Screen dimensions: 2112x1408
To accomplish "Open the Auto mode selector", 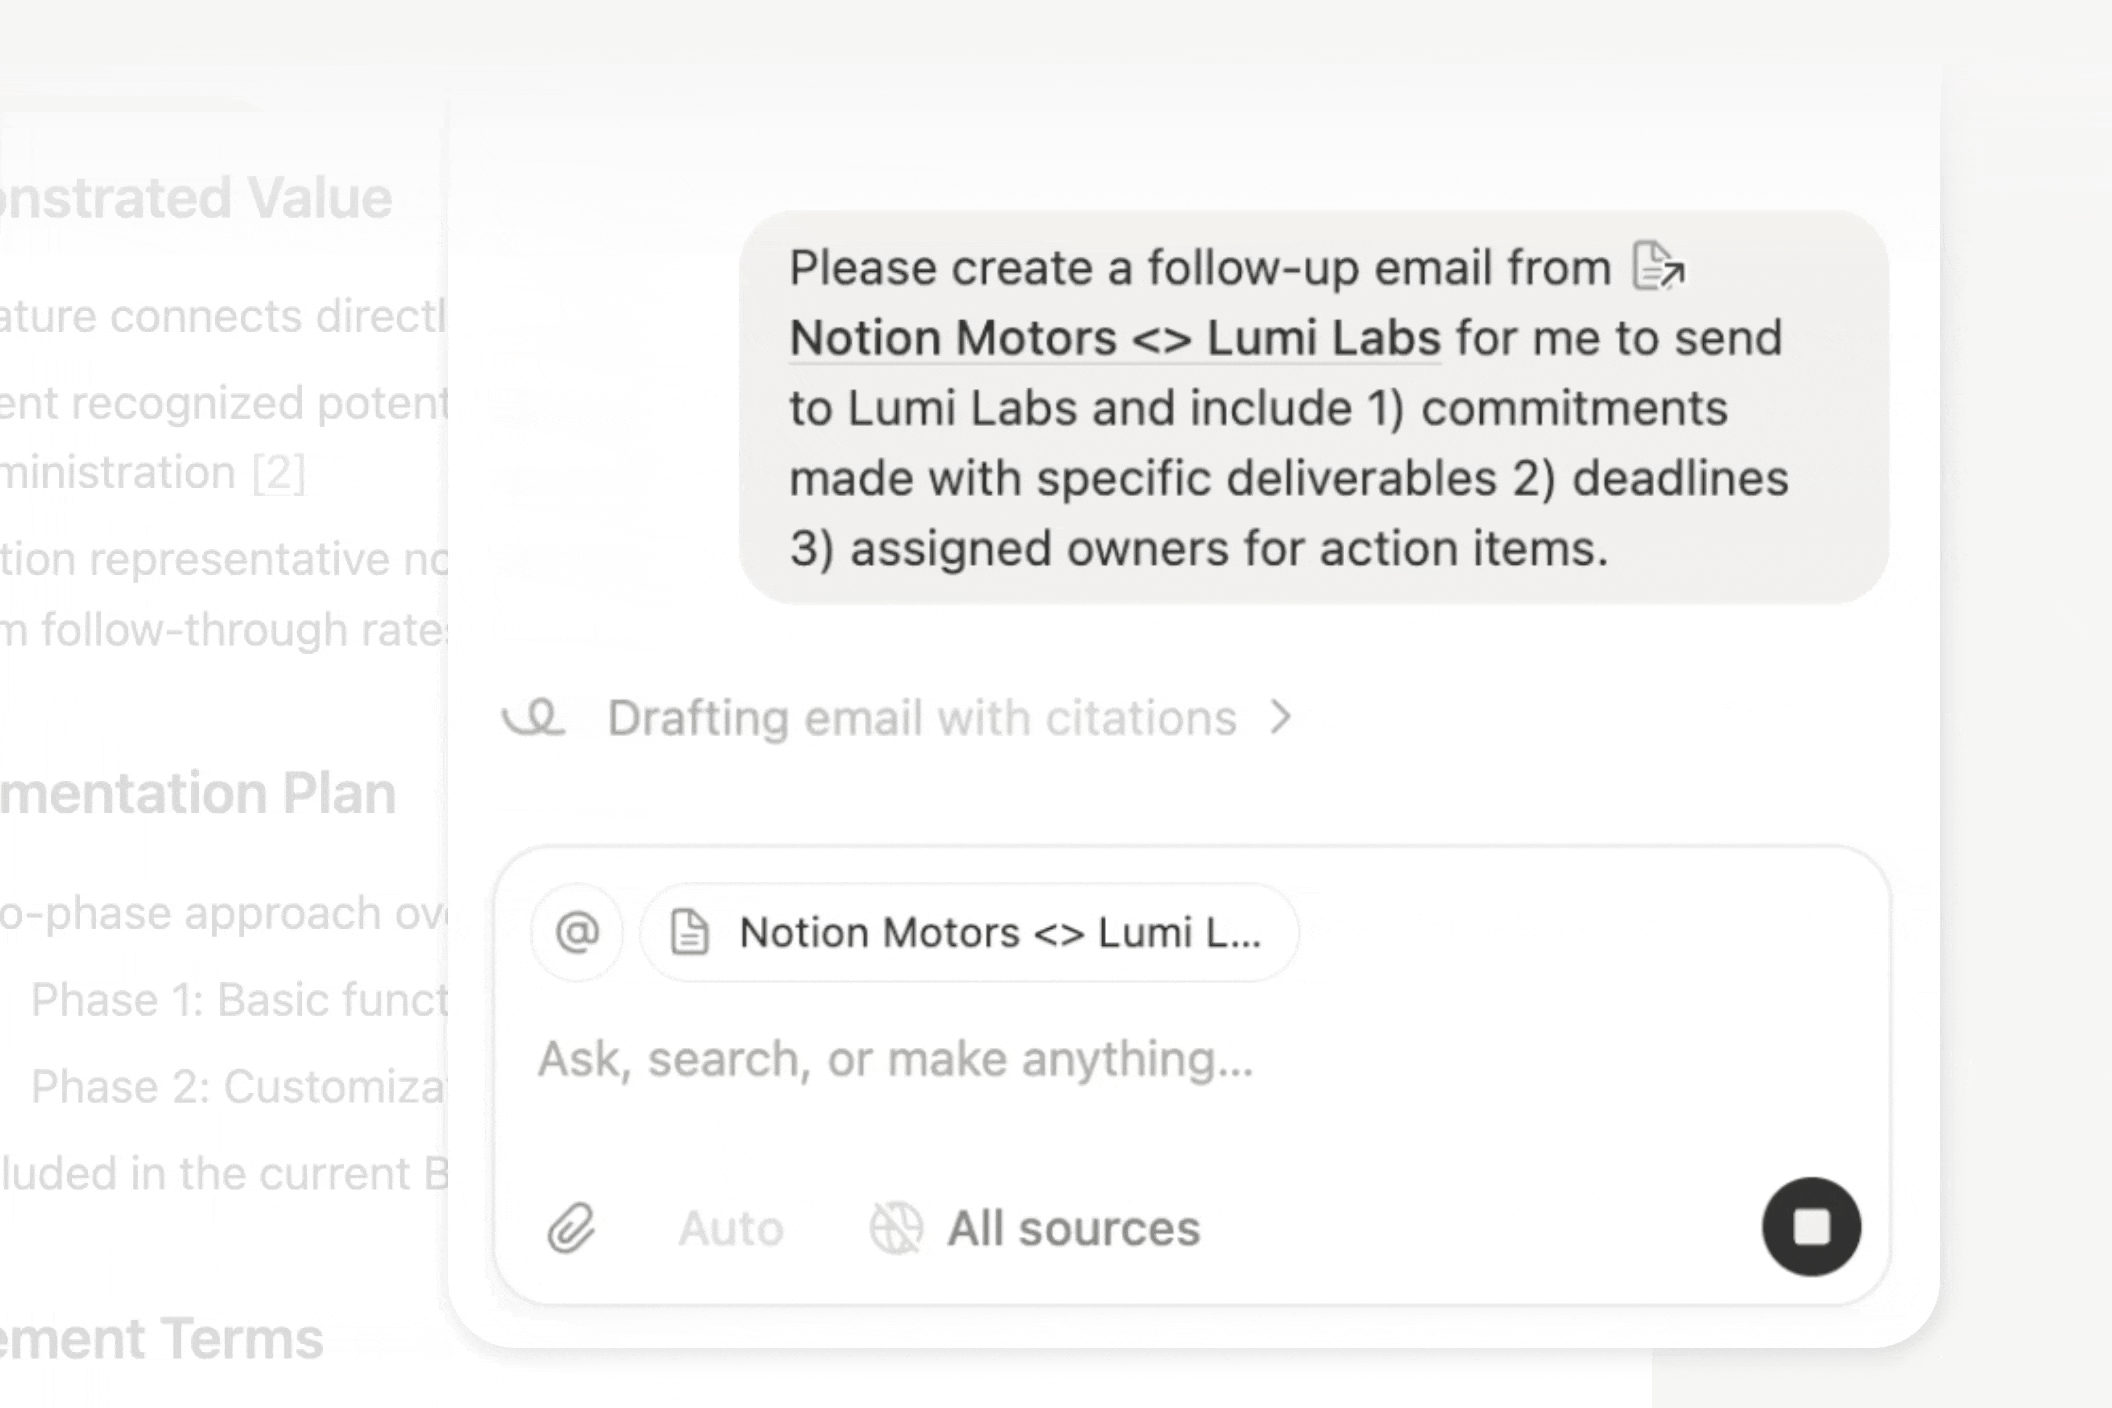I will (731, 1228).
